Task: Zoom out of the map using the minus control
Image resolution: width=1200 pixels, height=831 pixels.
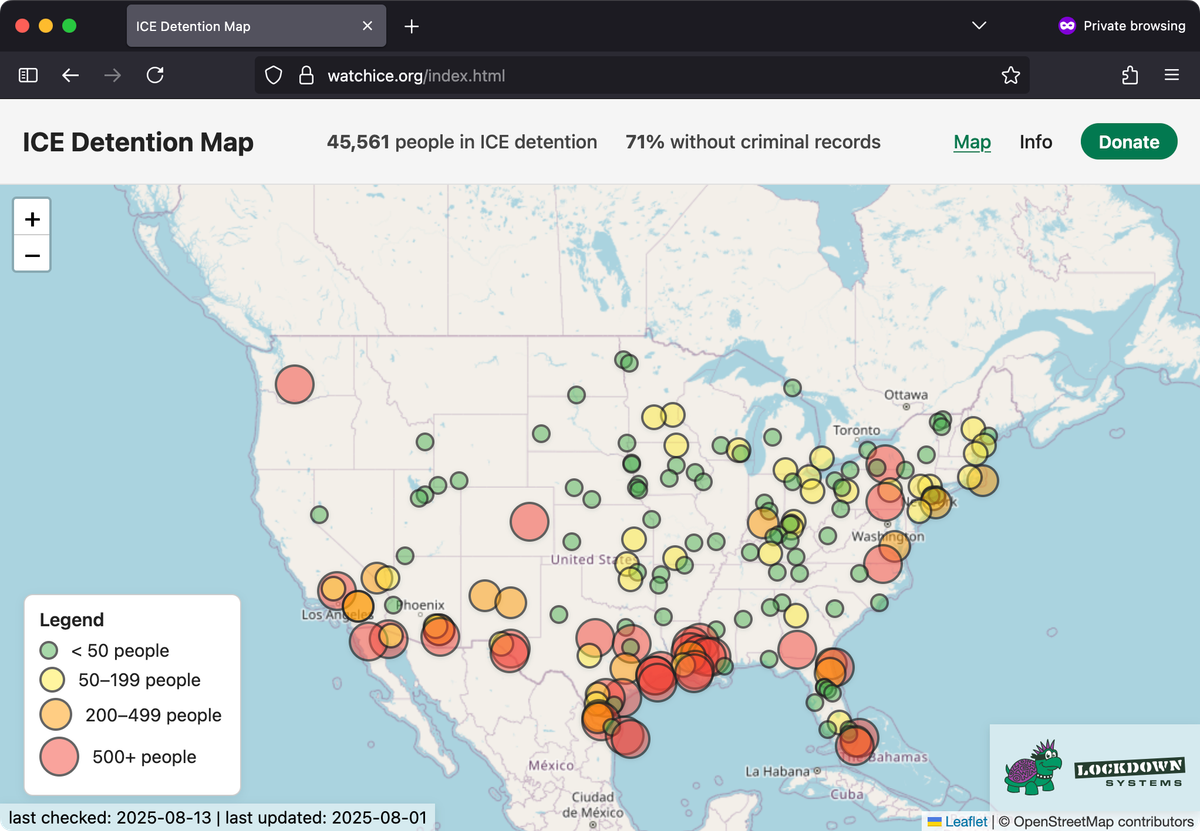Action: pos(32,254)
